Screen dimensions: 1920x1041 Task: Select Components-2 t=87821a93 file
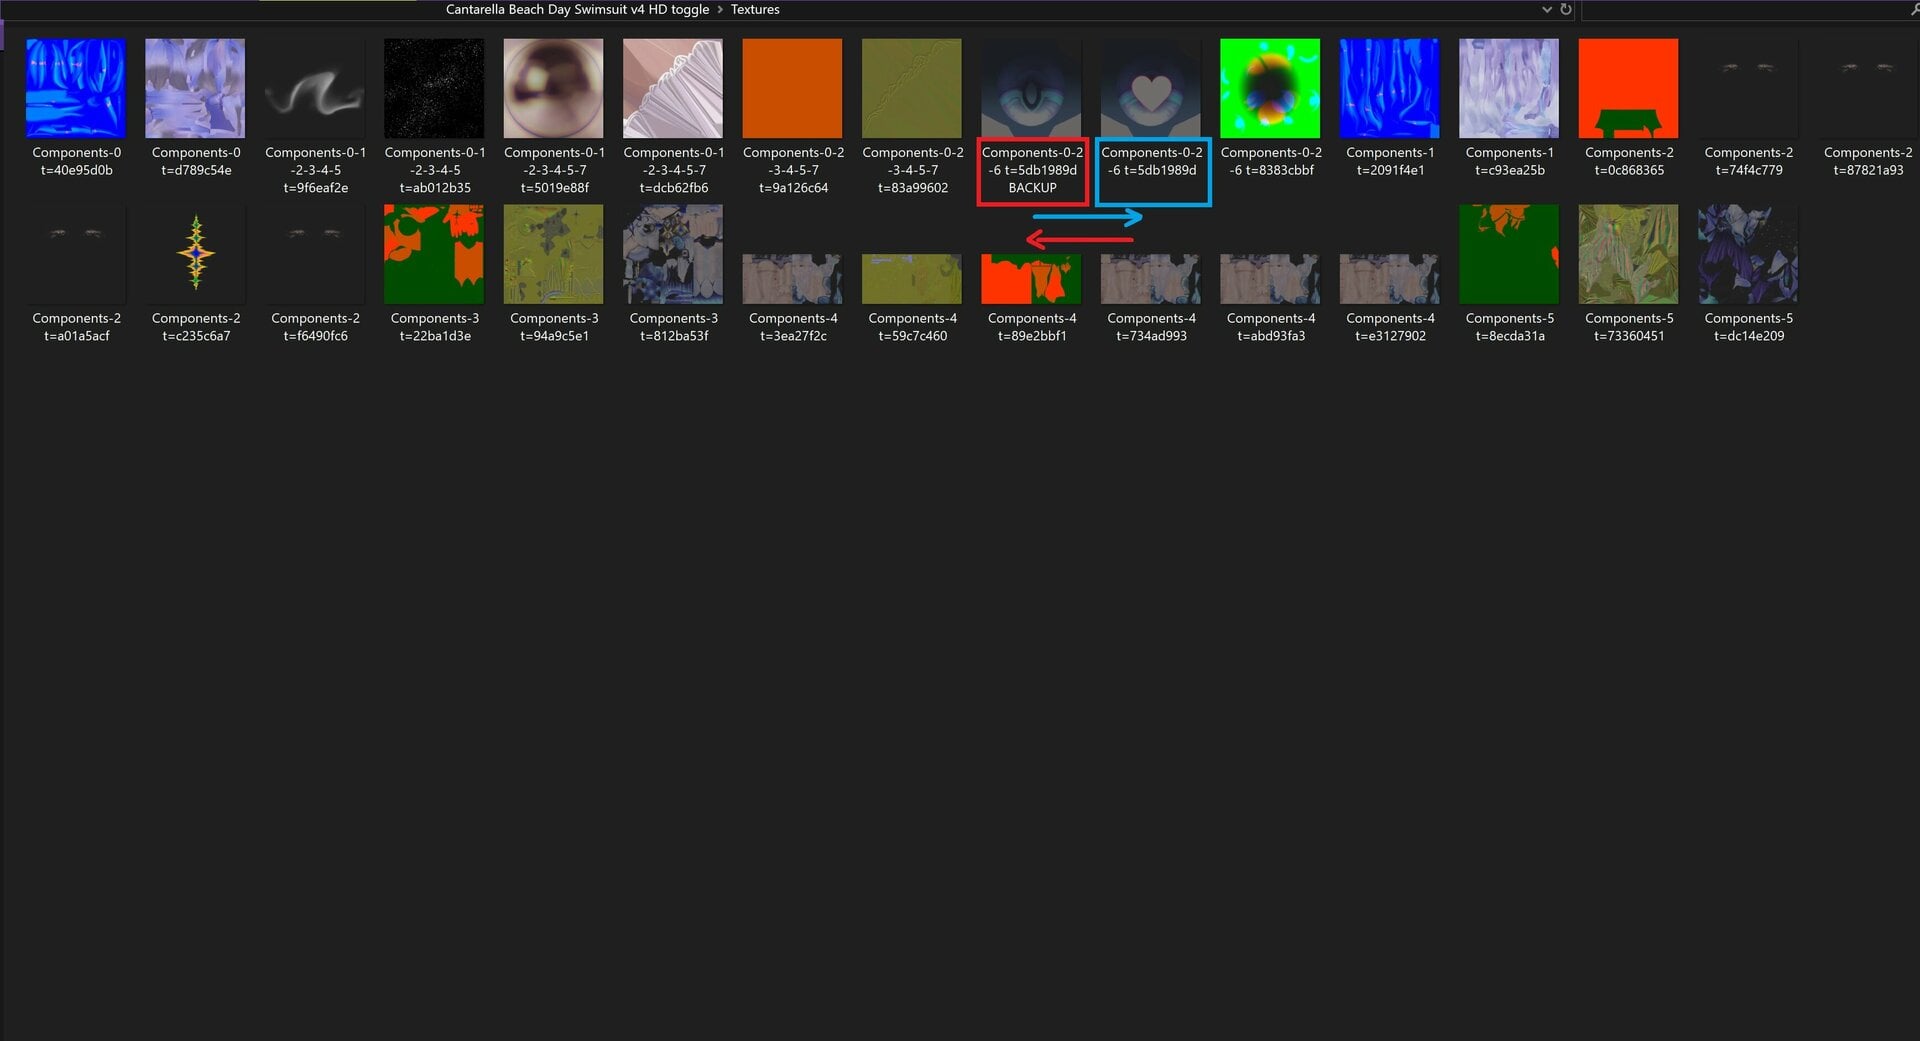click(1867, 88)
